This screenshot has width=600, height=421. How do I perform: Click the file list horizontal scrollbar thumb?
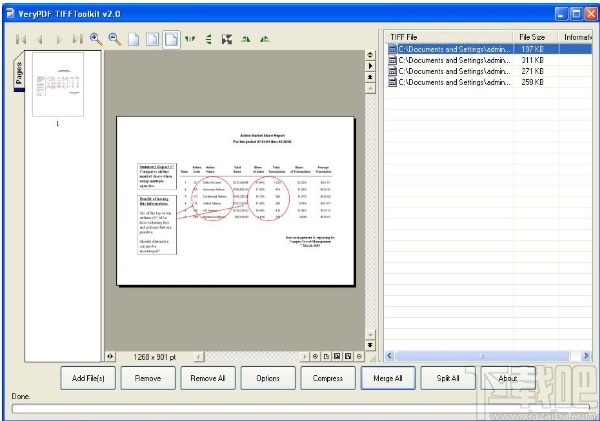point(482,356)
